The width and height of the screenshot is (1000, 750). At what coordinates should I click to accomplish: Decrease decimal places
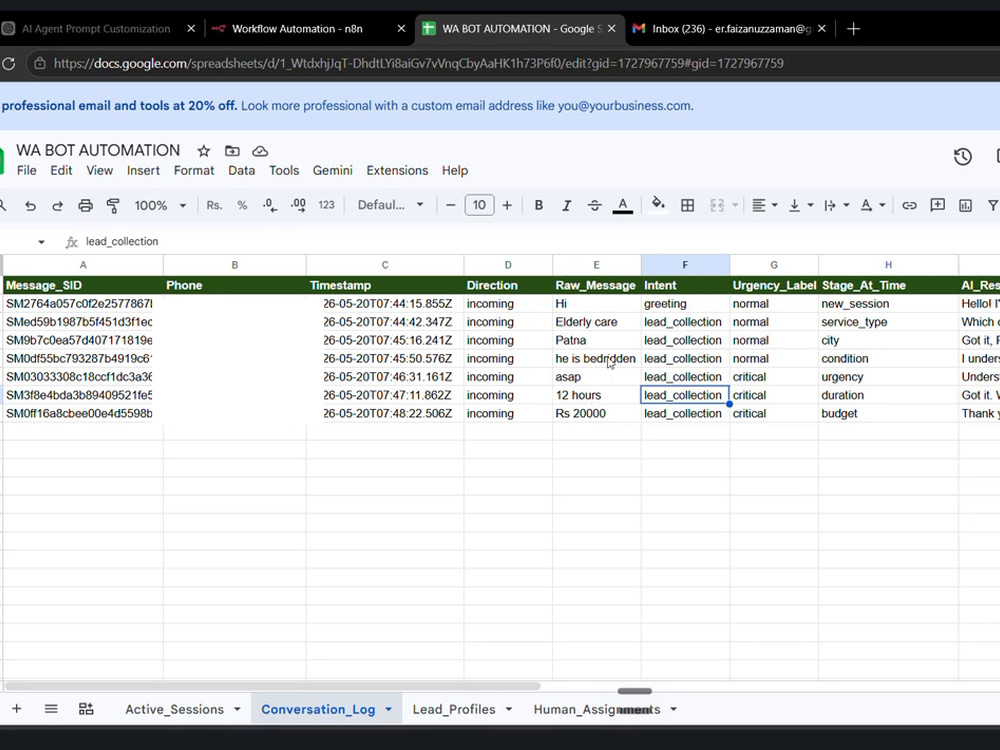pyautogui.click(x=270, y=205)
